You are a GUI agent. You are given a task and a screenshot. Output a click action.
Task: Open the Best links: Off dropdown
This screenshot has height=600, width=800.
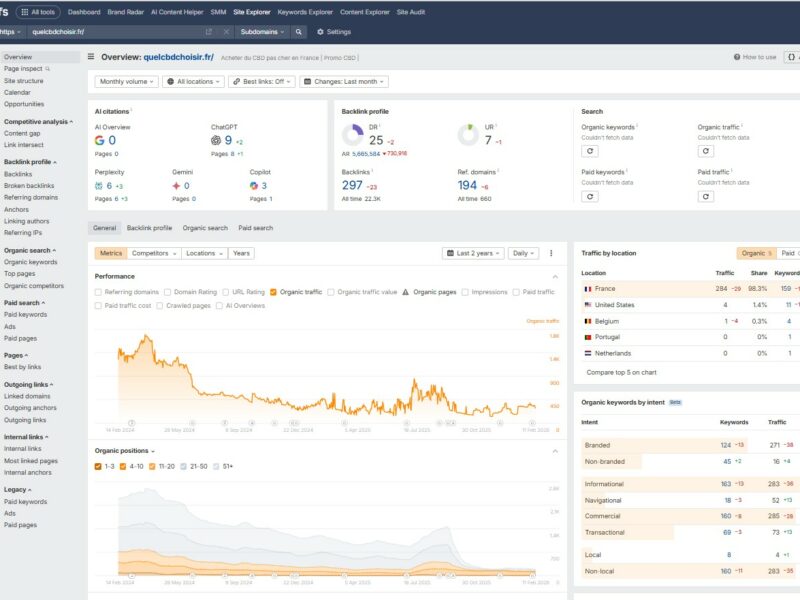pyautogui.click(x=262, y=82)
